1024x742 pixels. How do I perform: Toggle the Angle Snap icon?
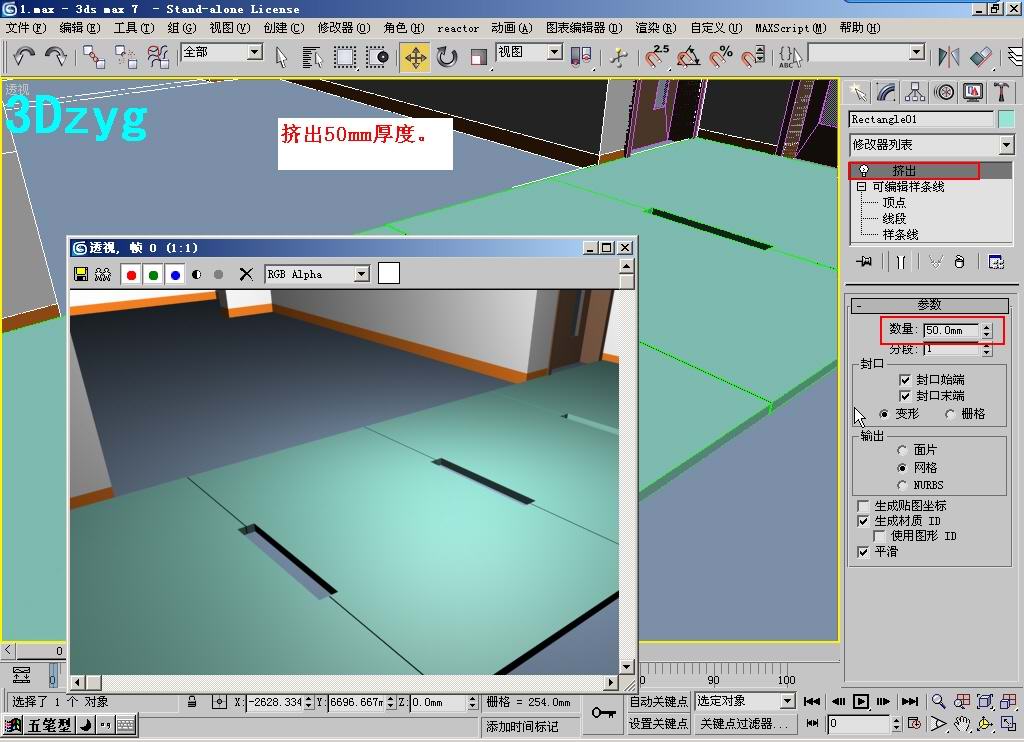pos(688,57)
